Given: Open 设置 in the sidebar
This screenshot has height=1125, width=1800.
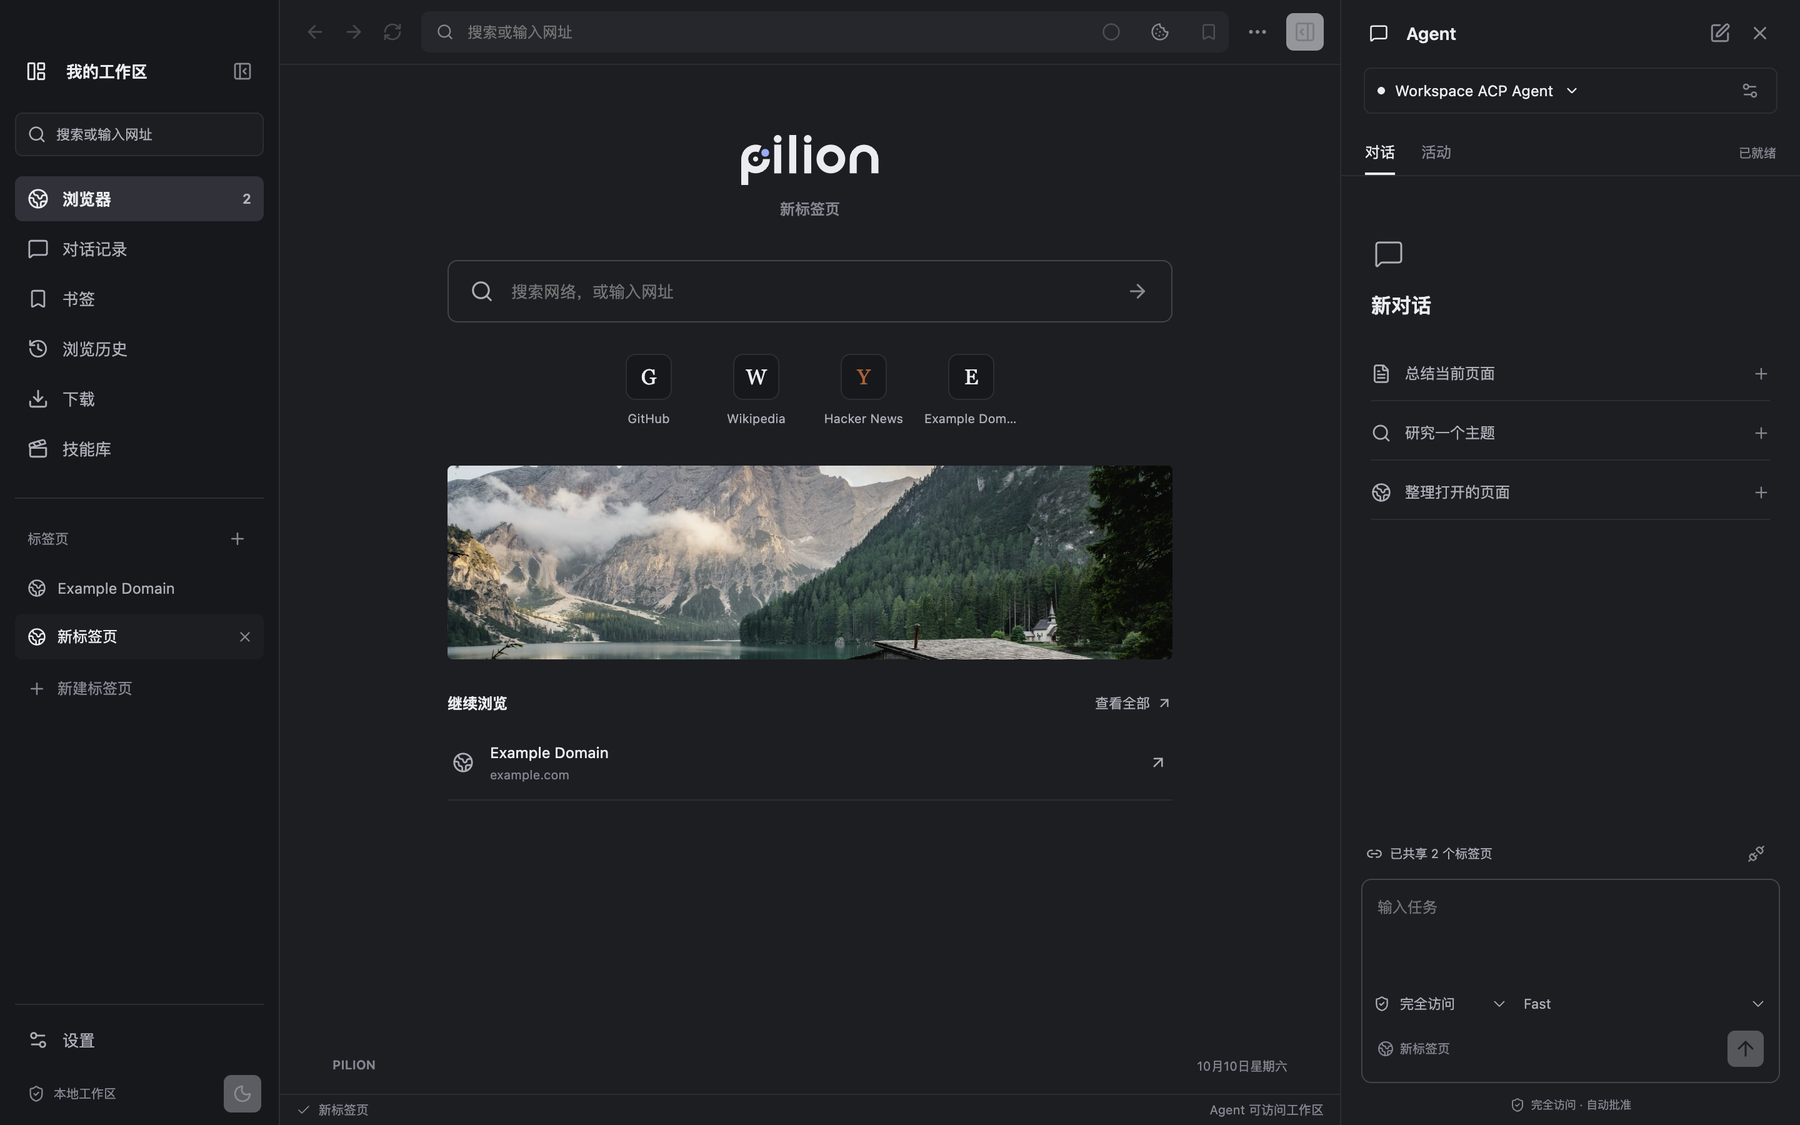Looking at the screenshot, I should coord(139,1041).
